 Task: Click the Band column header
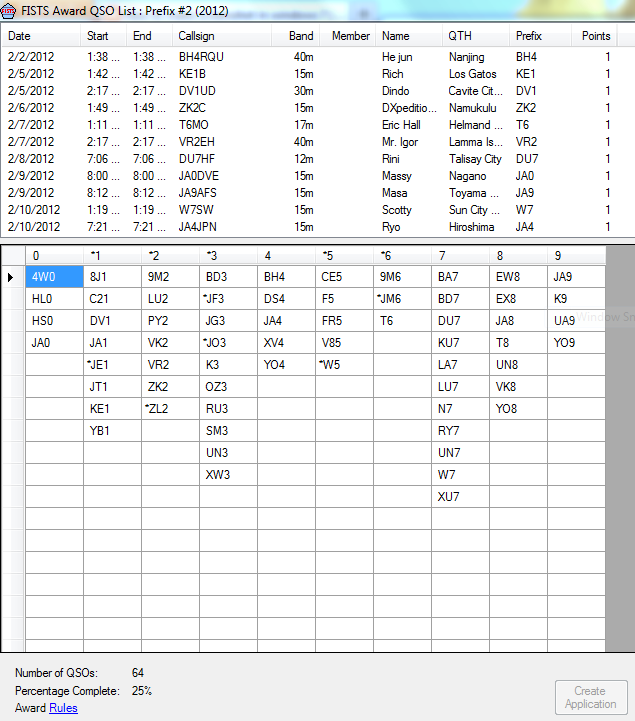tap(301, 36)
